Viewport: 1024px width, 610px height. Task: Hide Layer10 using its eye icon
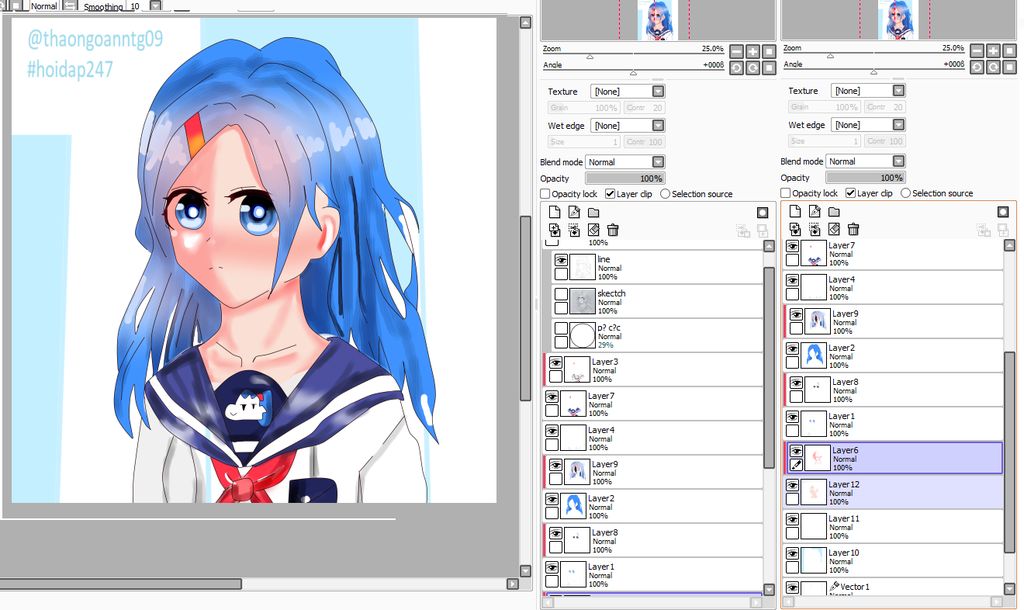click(792, 553)
